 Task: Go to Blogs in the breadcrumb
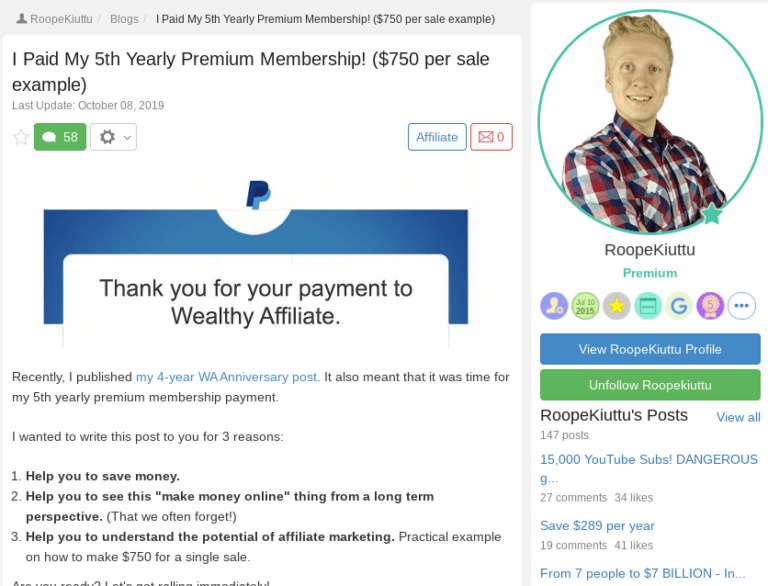(124, 19)
